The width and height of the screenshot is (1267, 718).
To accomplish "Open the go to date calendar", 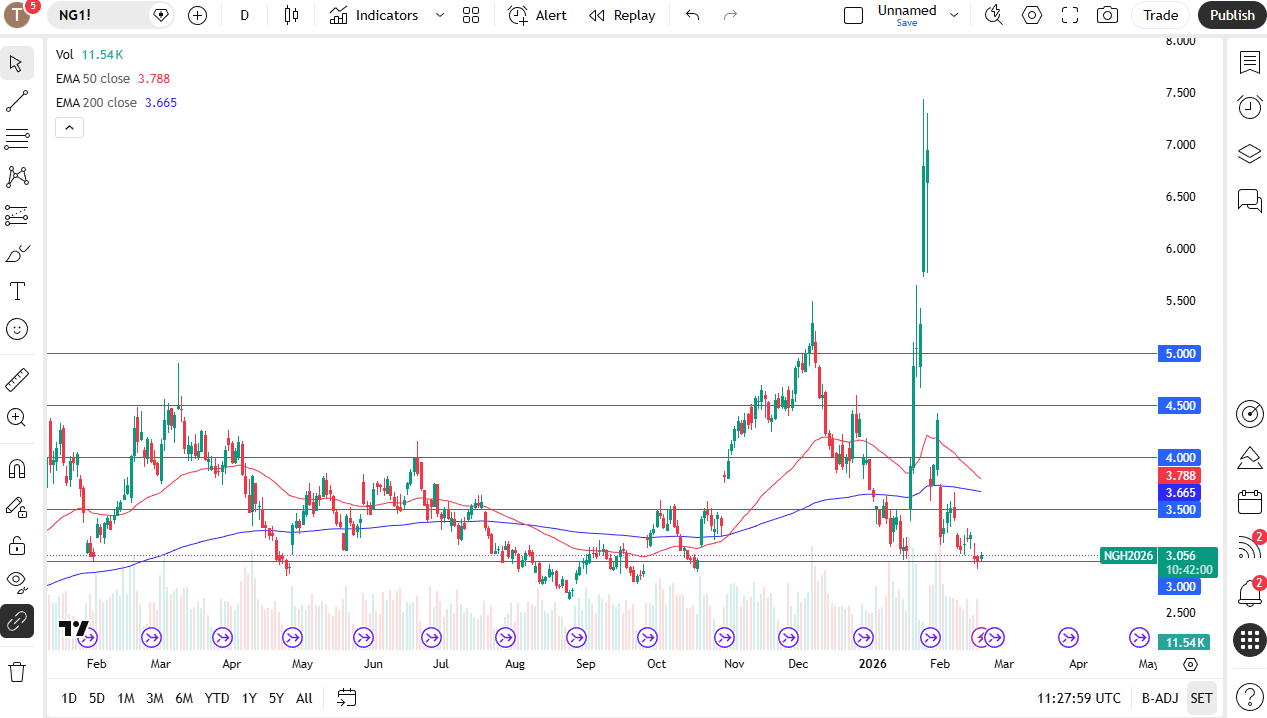I will (347, 698).
